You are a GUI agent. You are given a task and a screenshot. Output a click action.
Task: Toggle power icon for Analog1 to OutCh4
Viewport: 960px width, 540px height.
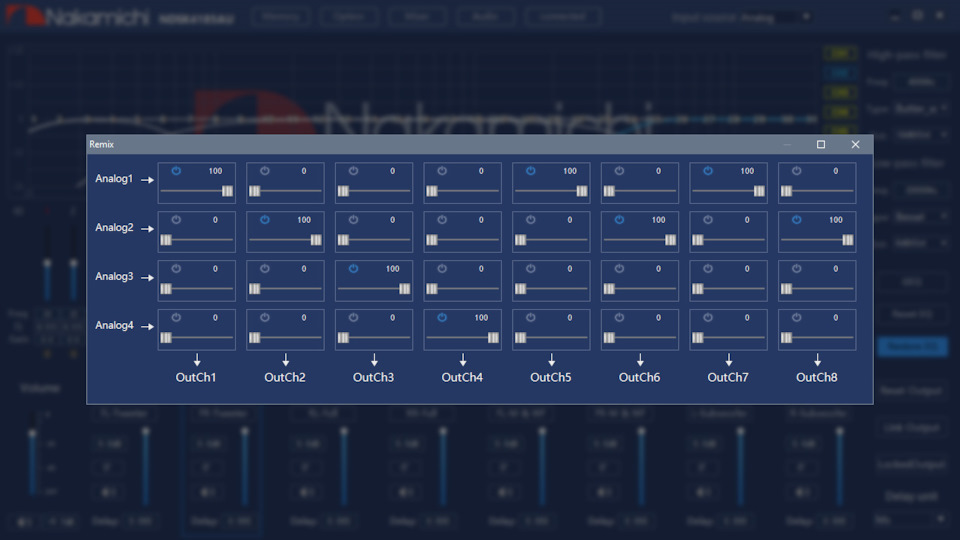pyautogui.click(x=442, y=171)
